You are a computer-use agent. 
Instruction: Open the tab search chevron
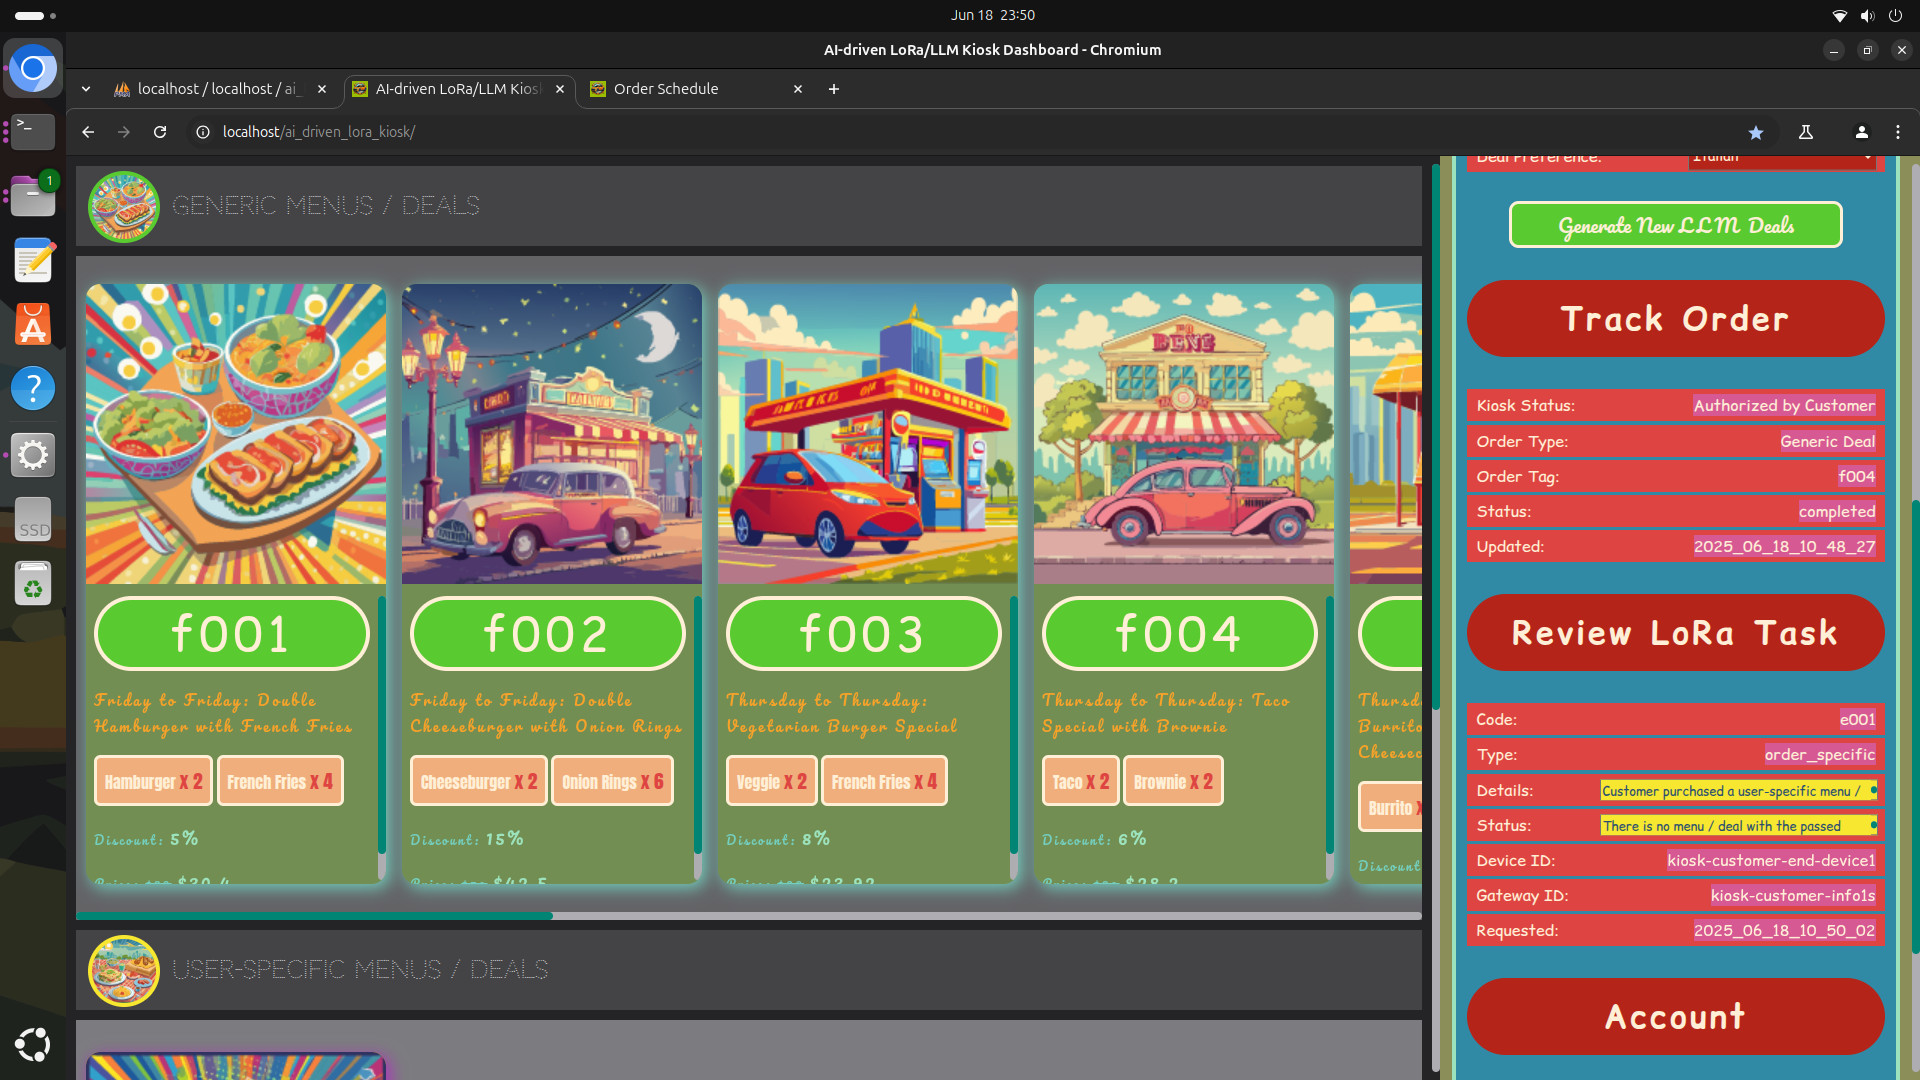coord(86,89)
